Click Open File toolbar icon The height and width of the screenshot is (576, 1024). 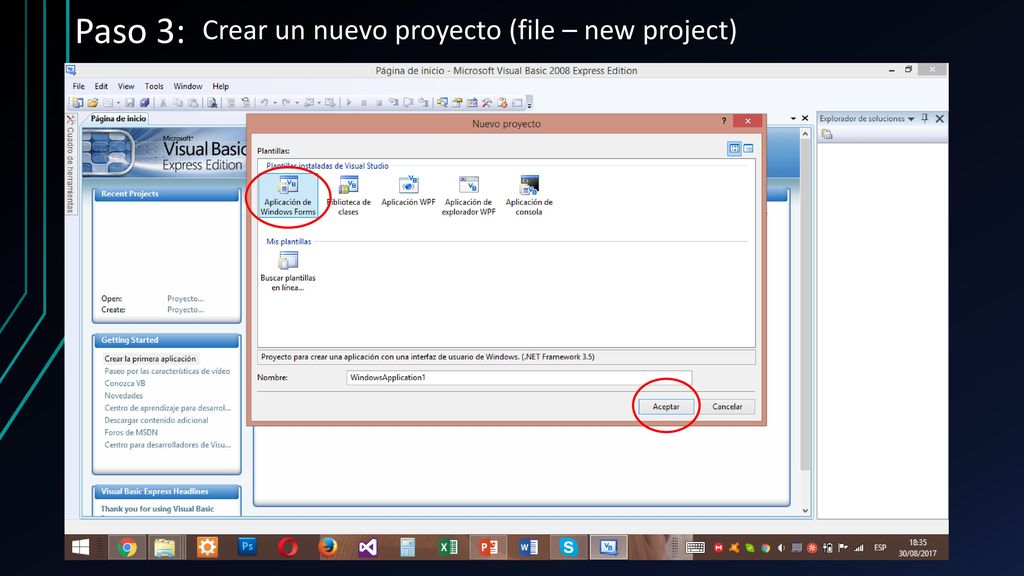tap(93, 103)
